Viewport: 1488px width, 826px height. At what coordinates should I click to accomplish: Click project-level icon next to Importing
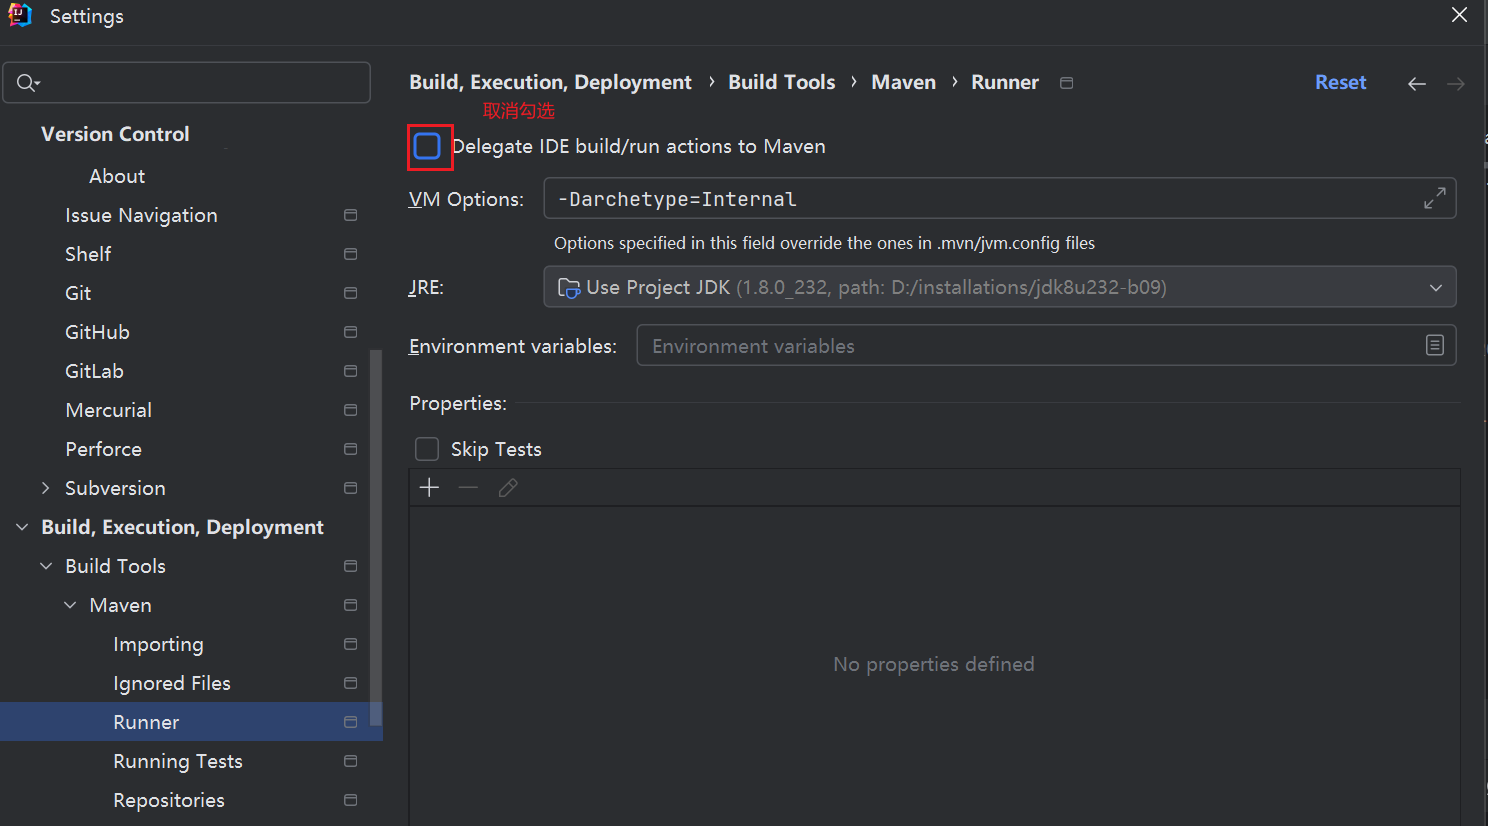coord(351,644)
